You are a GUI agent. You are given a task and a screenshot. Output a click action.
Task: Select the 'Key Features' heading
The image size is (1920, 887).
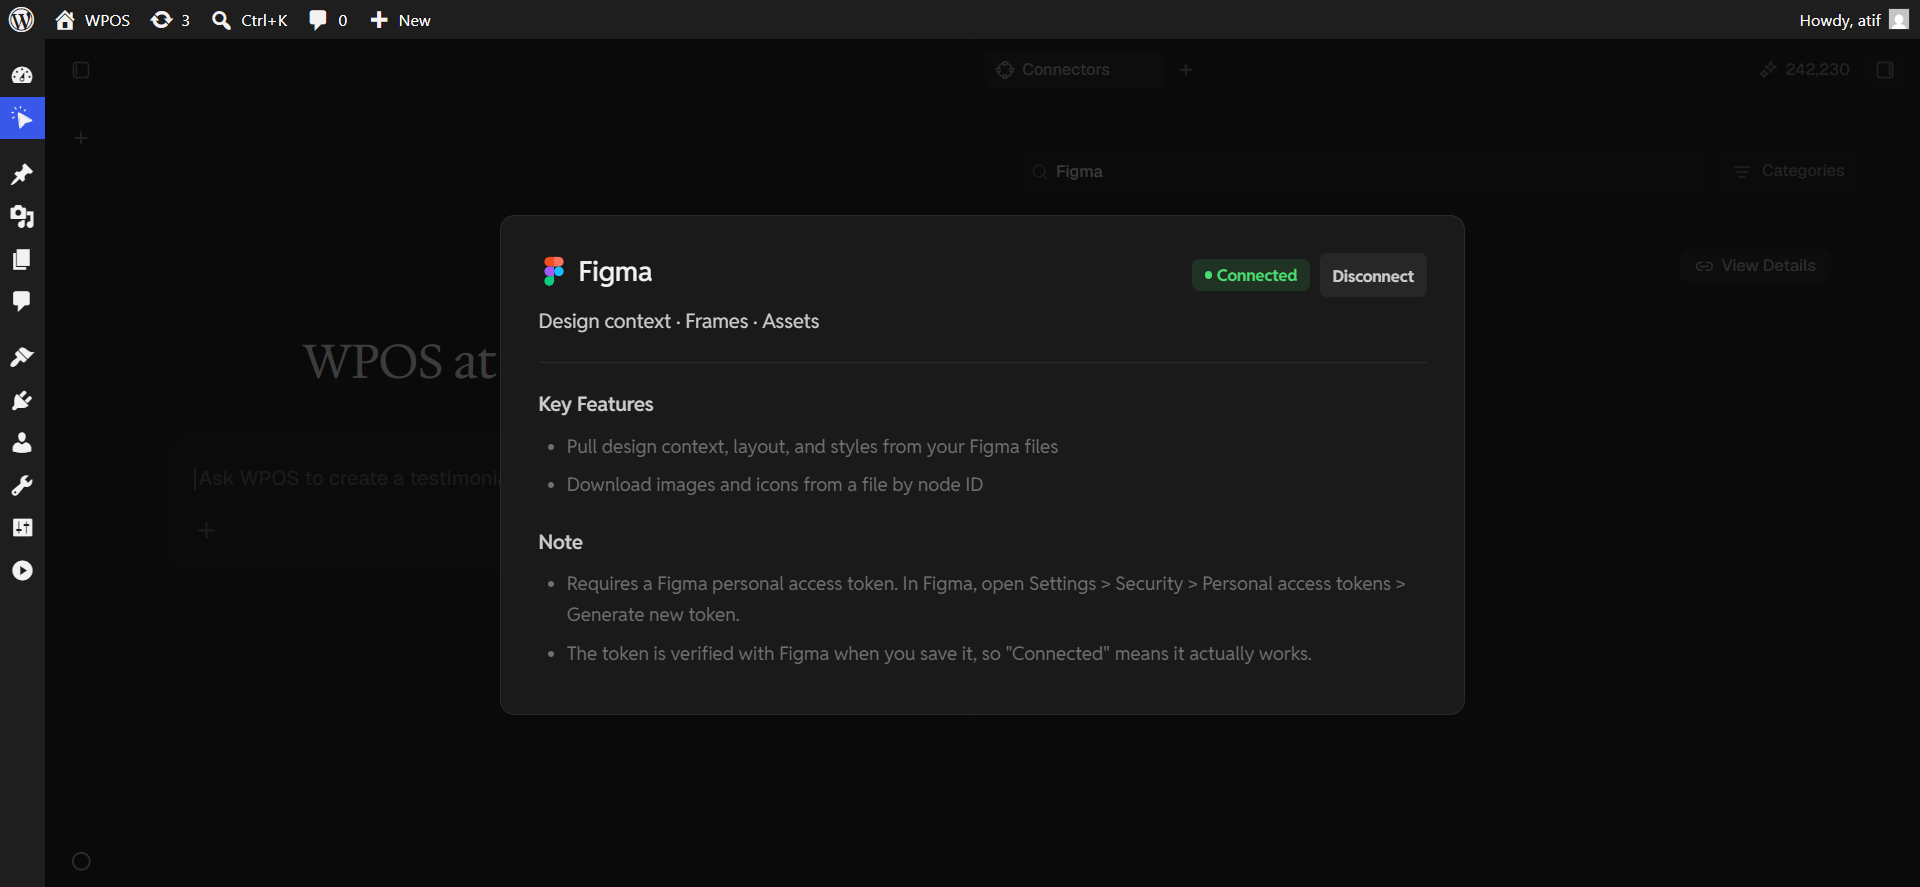point(596,404)
